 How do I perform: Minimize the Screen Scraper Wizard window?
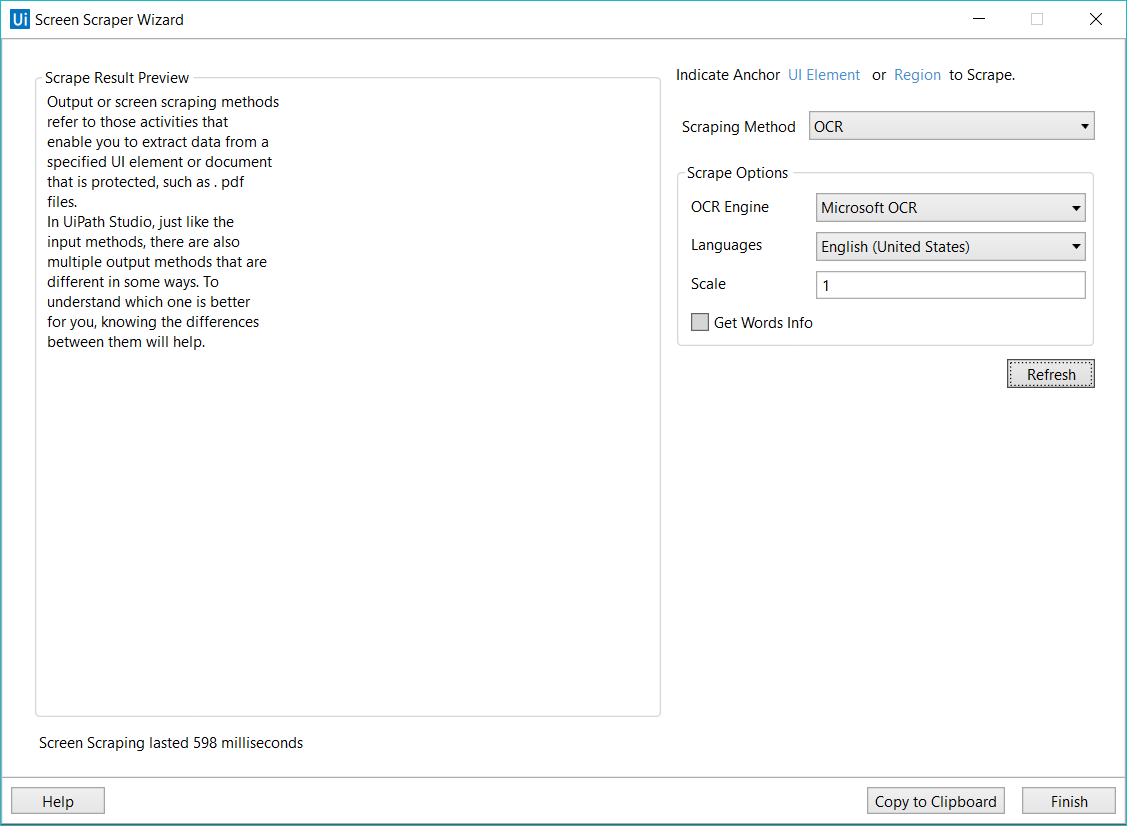coord(979,19)
